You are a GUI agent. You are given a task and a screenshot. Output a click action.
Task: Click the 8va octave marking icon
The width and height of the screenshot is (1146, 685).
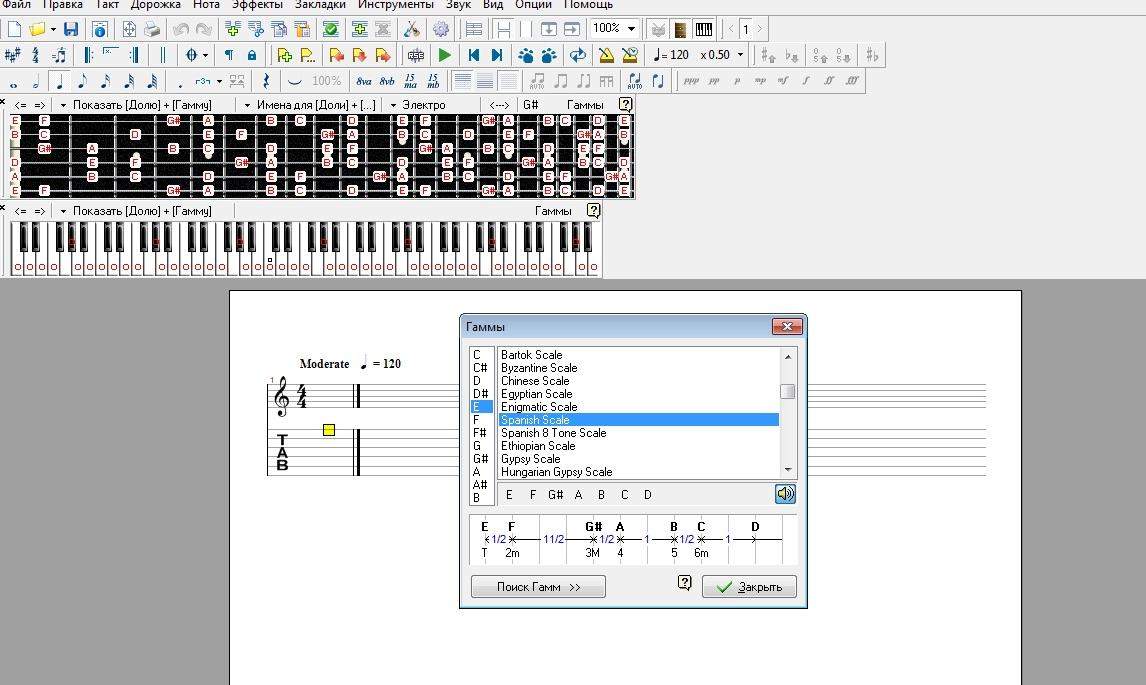coord(364,81)
